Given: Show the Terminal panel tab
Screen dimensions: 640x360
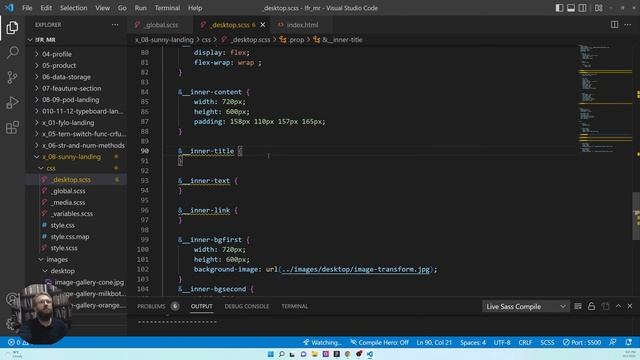Looking at the screenshot, I should click(x=294, y=306).
